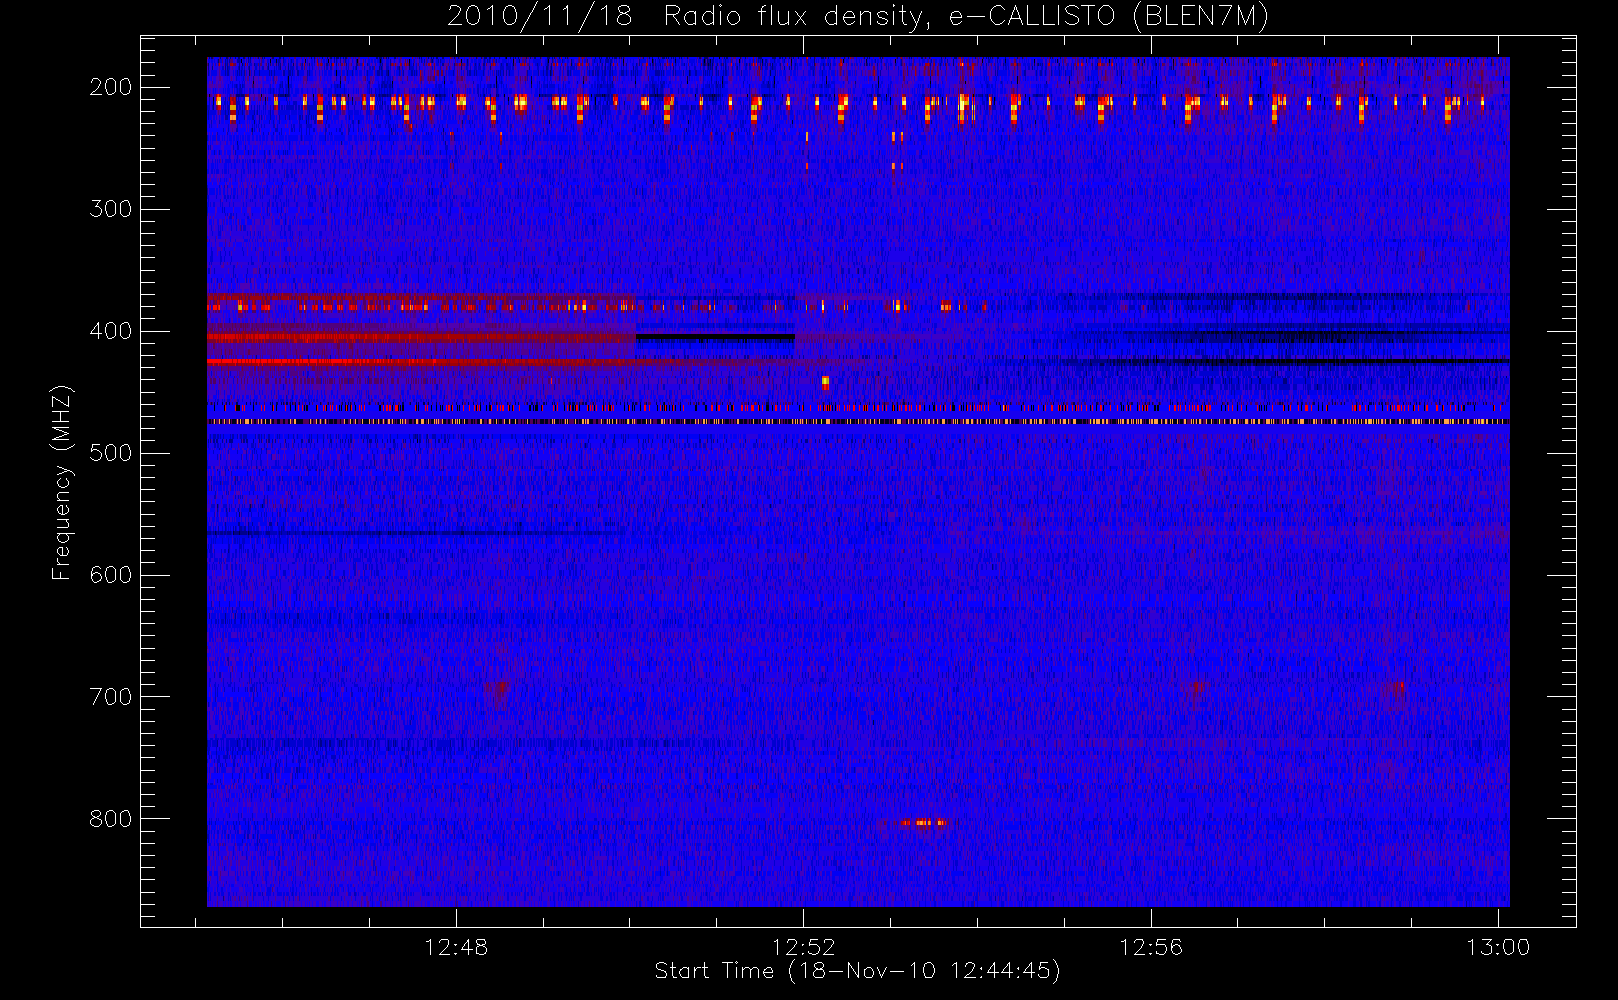Click the 12:48 time tick label

456,947
